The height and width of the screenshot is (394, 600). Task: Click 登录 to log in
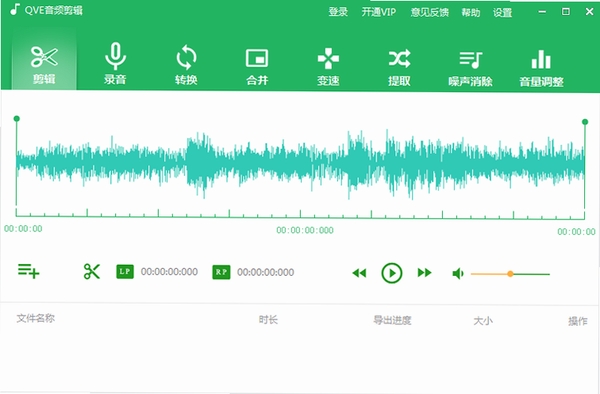[338, 12]
